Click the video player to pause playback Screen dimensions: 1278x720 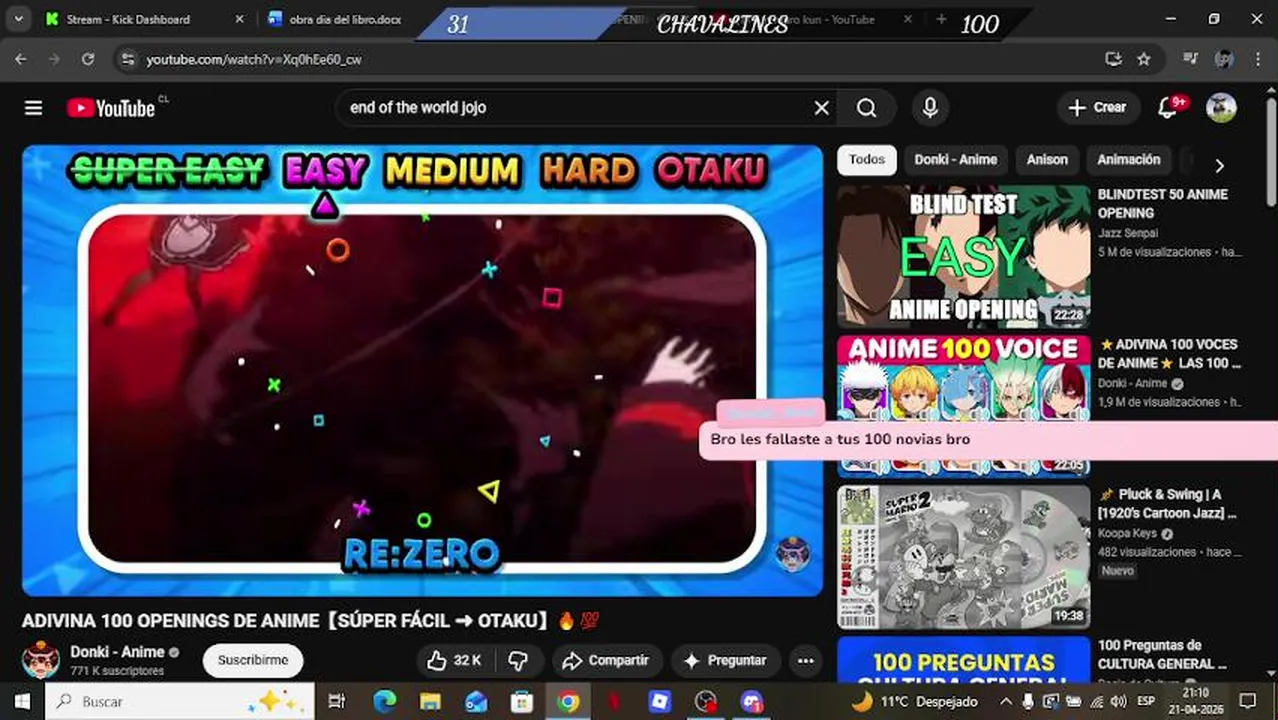coord(422,370)
